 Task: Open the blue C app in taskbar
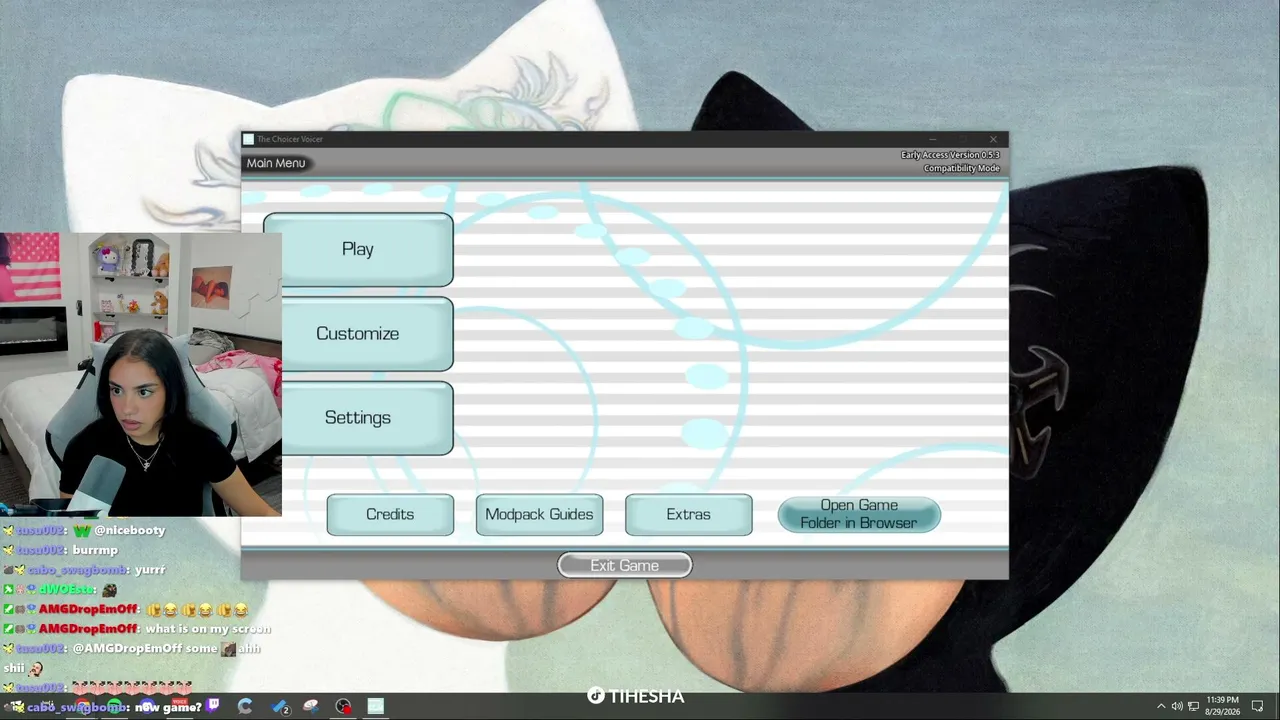click(x=245, y=706)
